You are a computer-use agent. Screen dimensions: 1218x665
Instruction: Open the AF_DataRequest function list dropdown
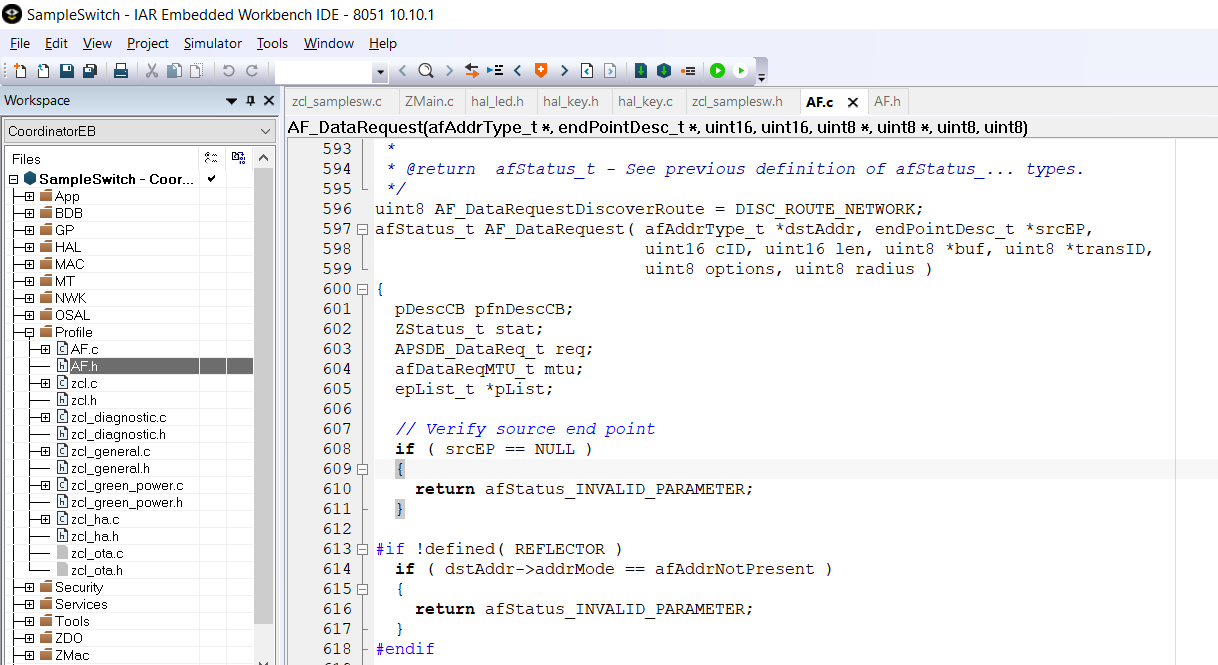[x=752, y=127]
